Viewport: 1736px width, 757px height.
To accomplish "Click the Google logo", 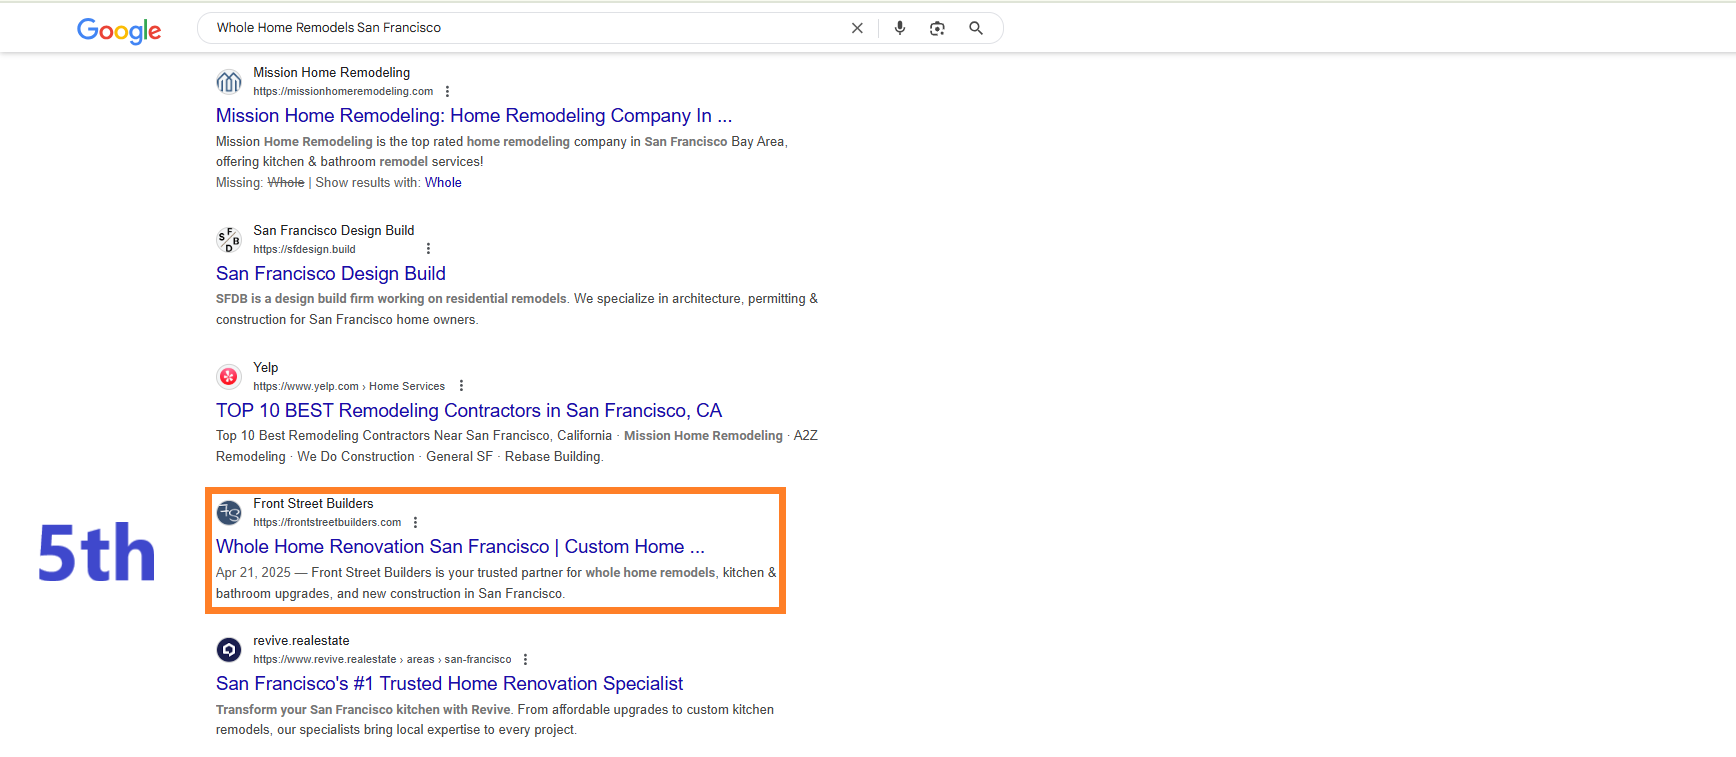I will pos(119,31).
